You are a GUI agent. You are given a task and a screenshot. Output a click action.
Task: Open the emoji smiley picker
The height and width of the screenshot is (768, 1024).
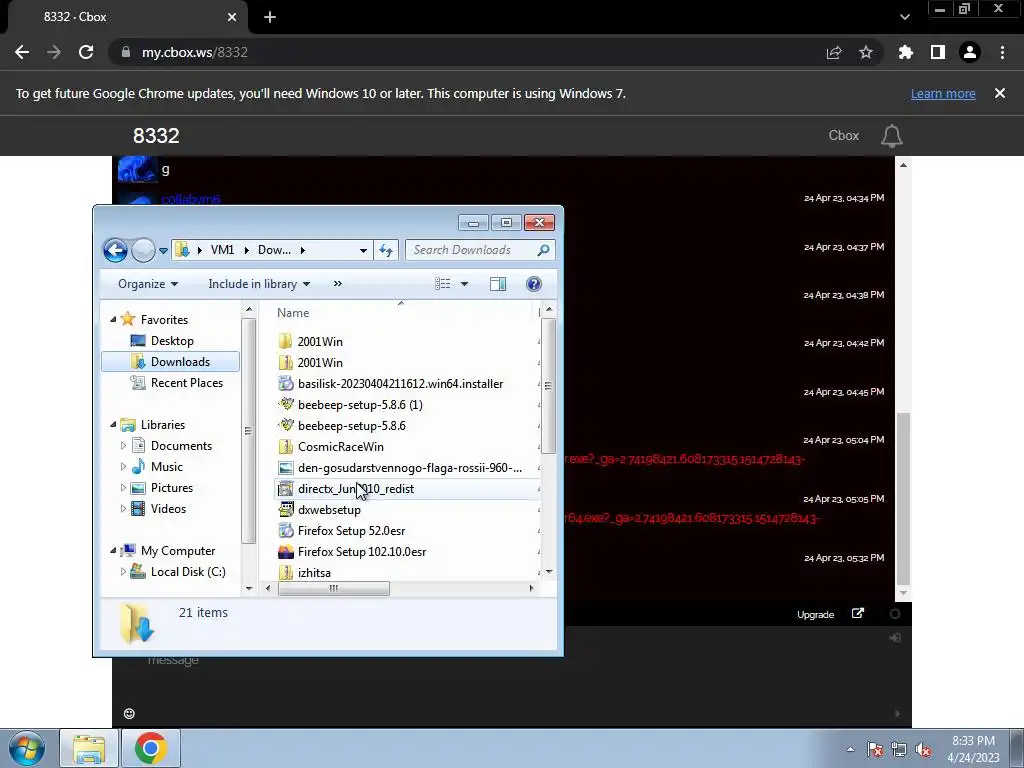tap(129, 713)
